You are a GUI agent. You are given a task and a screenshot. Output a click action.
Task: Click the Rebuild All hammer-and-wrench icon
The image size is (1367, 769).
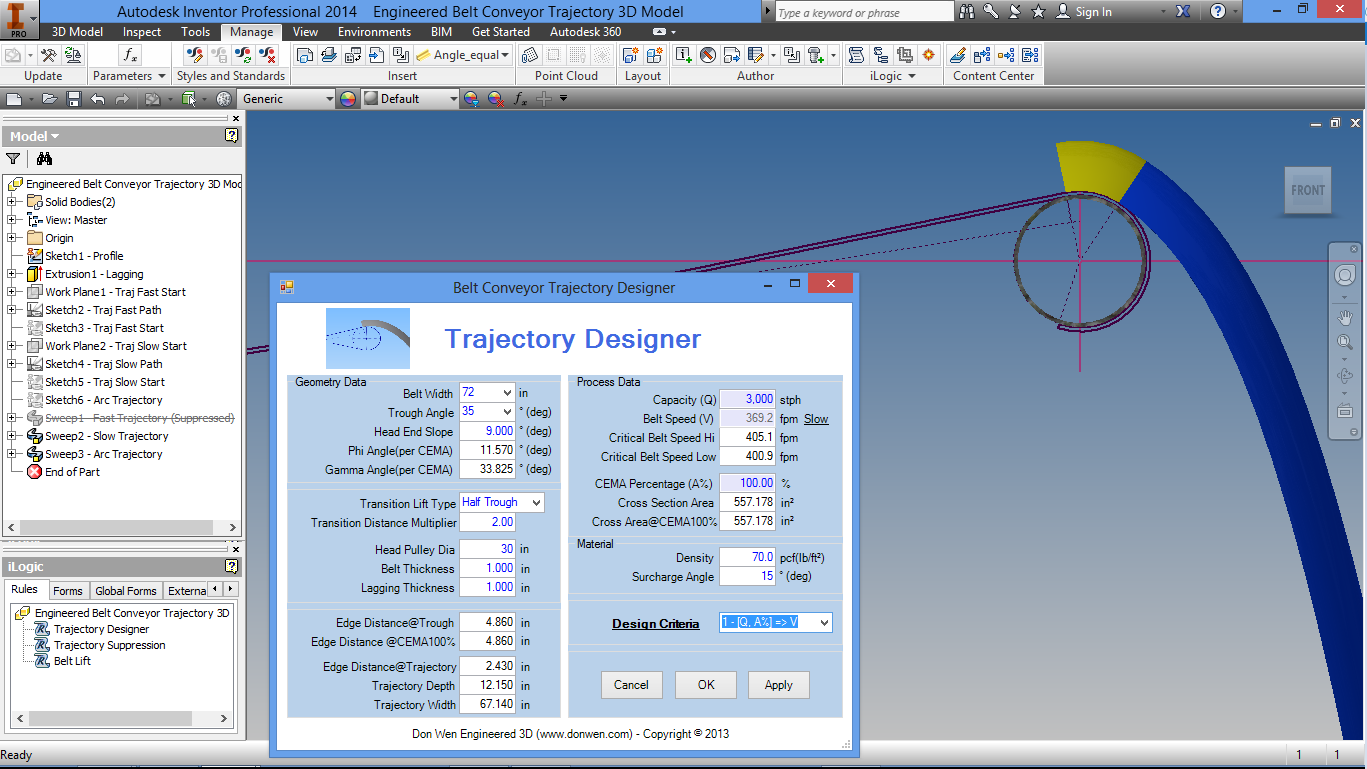coord(48,55)
